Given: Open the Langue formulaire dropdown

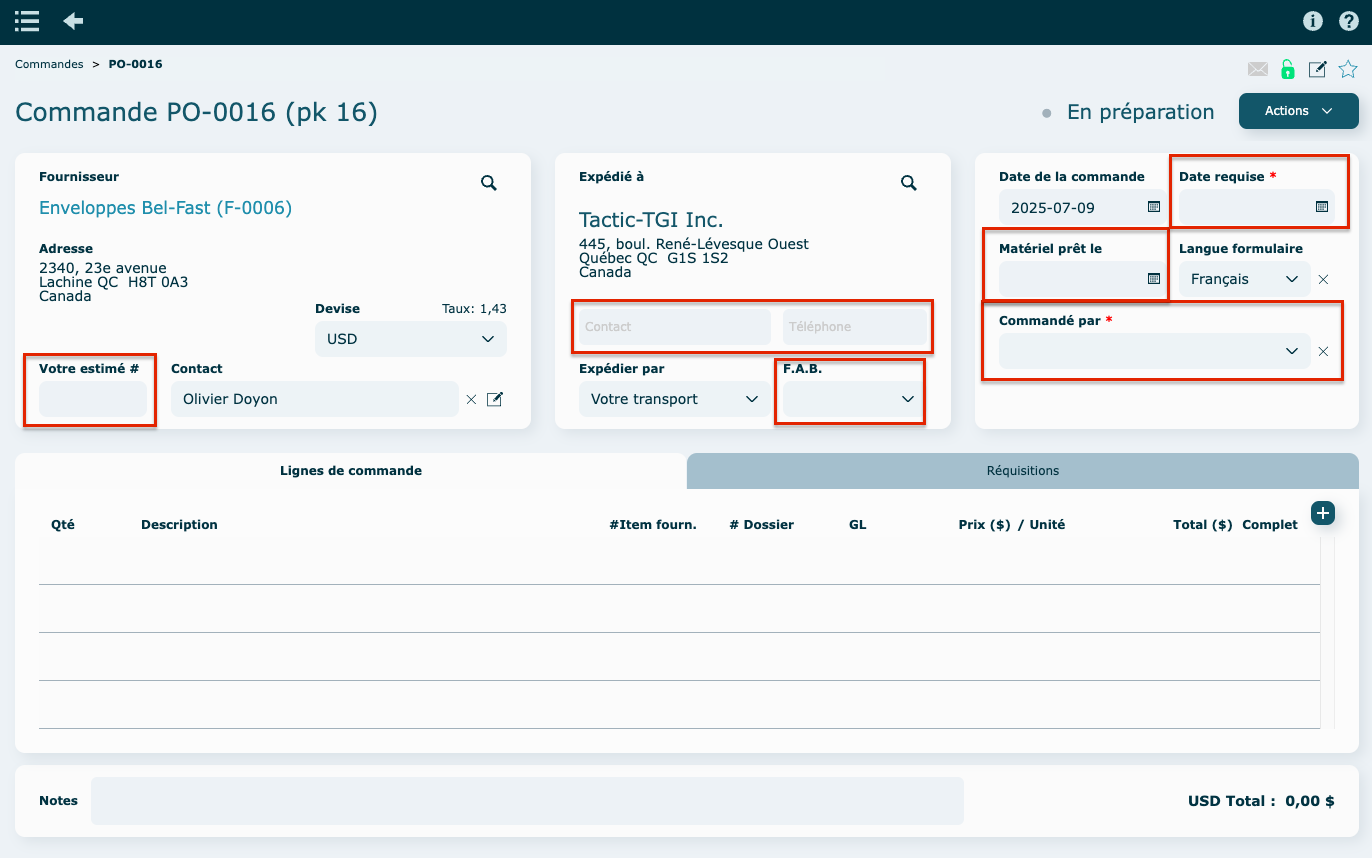Looking at the screenshot, I should point(1244,279).
